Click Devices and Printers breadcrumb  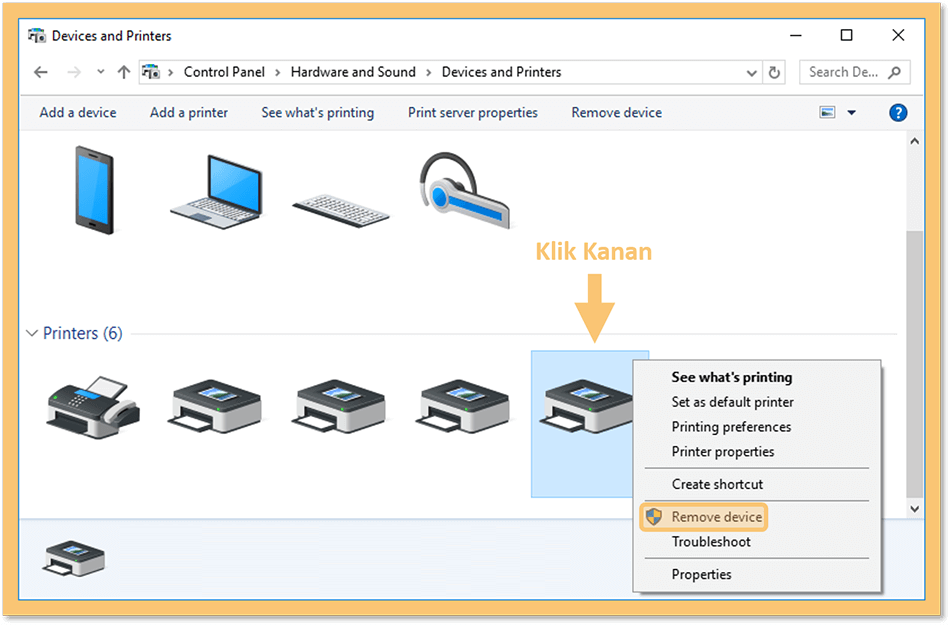[502, 72]
